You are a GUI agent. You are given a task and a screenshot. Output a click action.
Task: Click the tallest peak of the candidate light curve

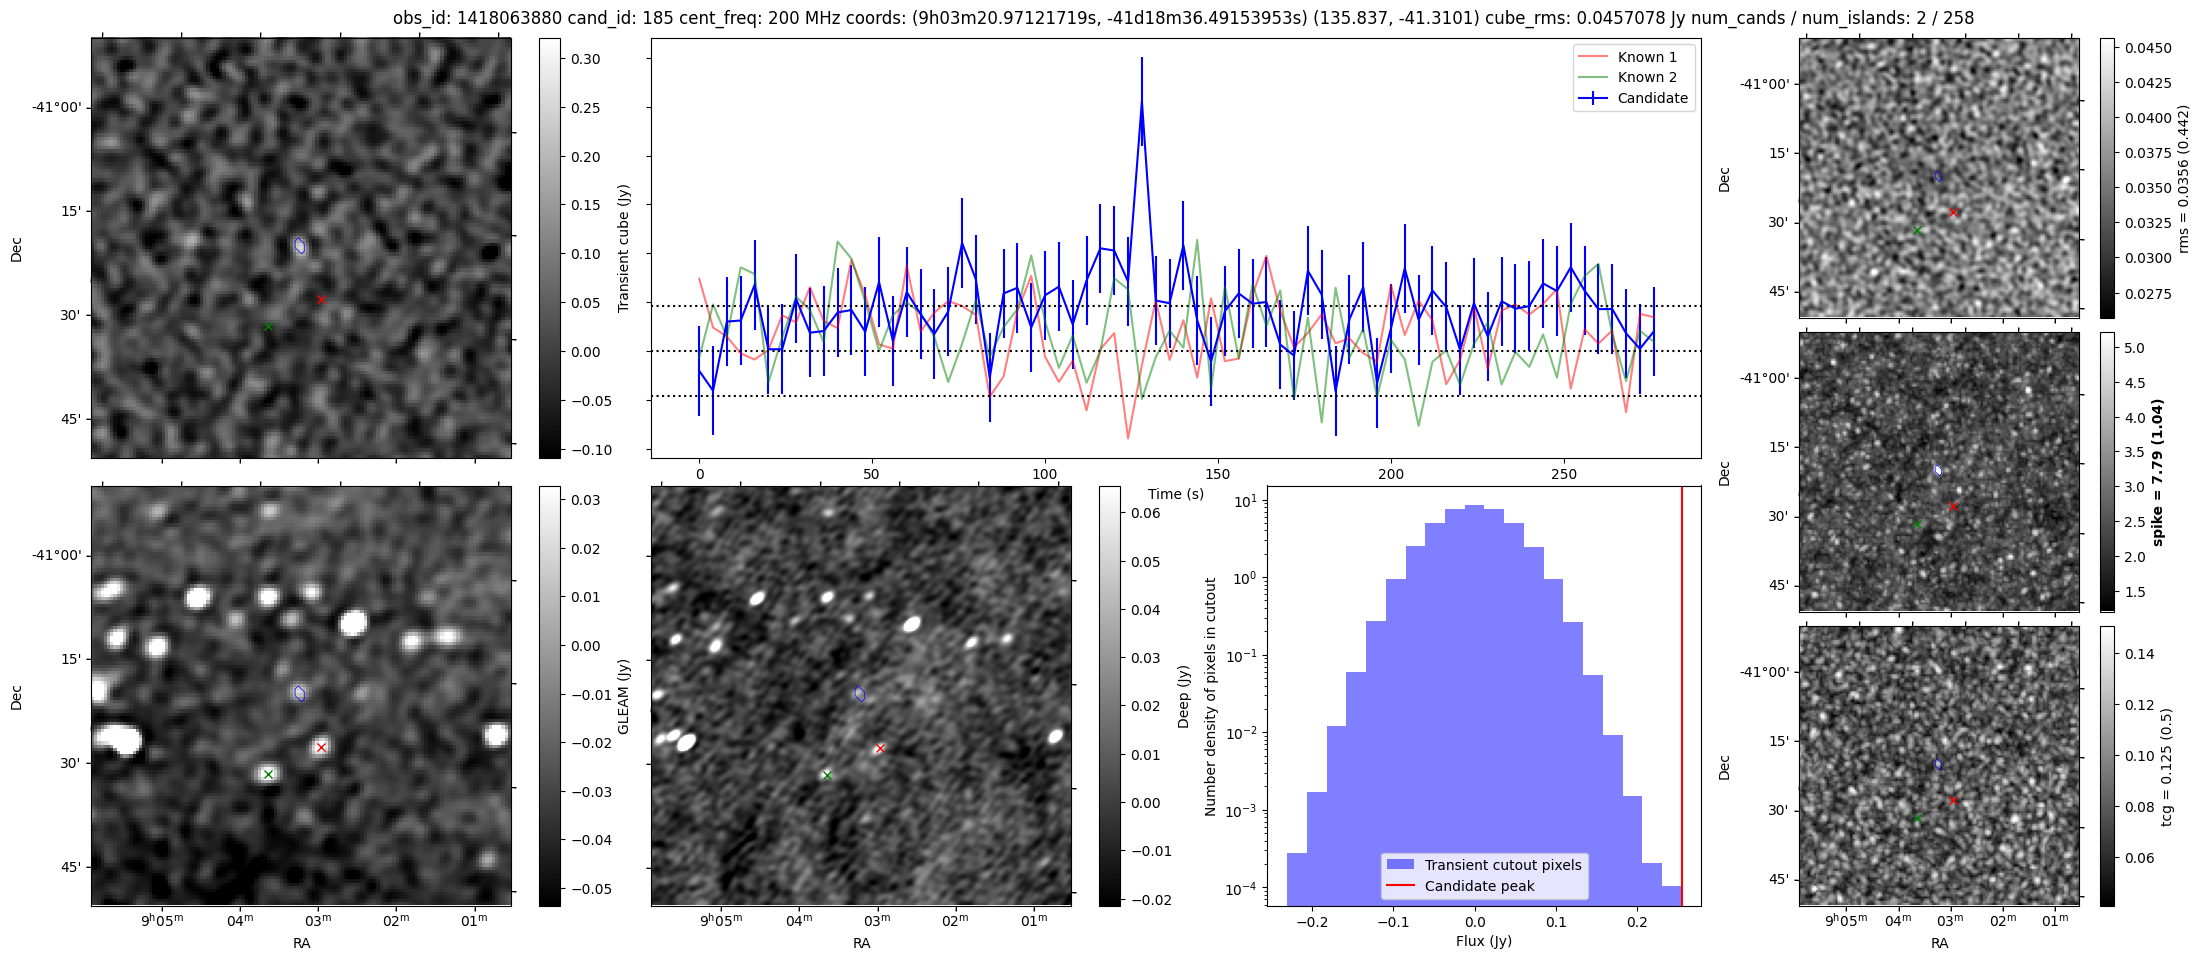point(1141,103)
